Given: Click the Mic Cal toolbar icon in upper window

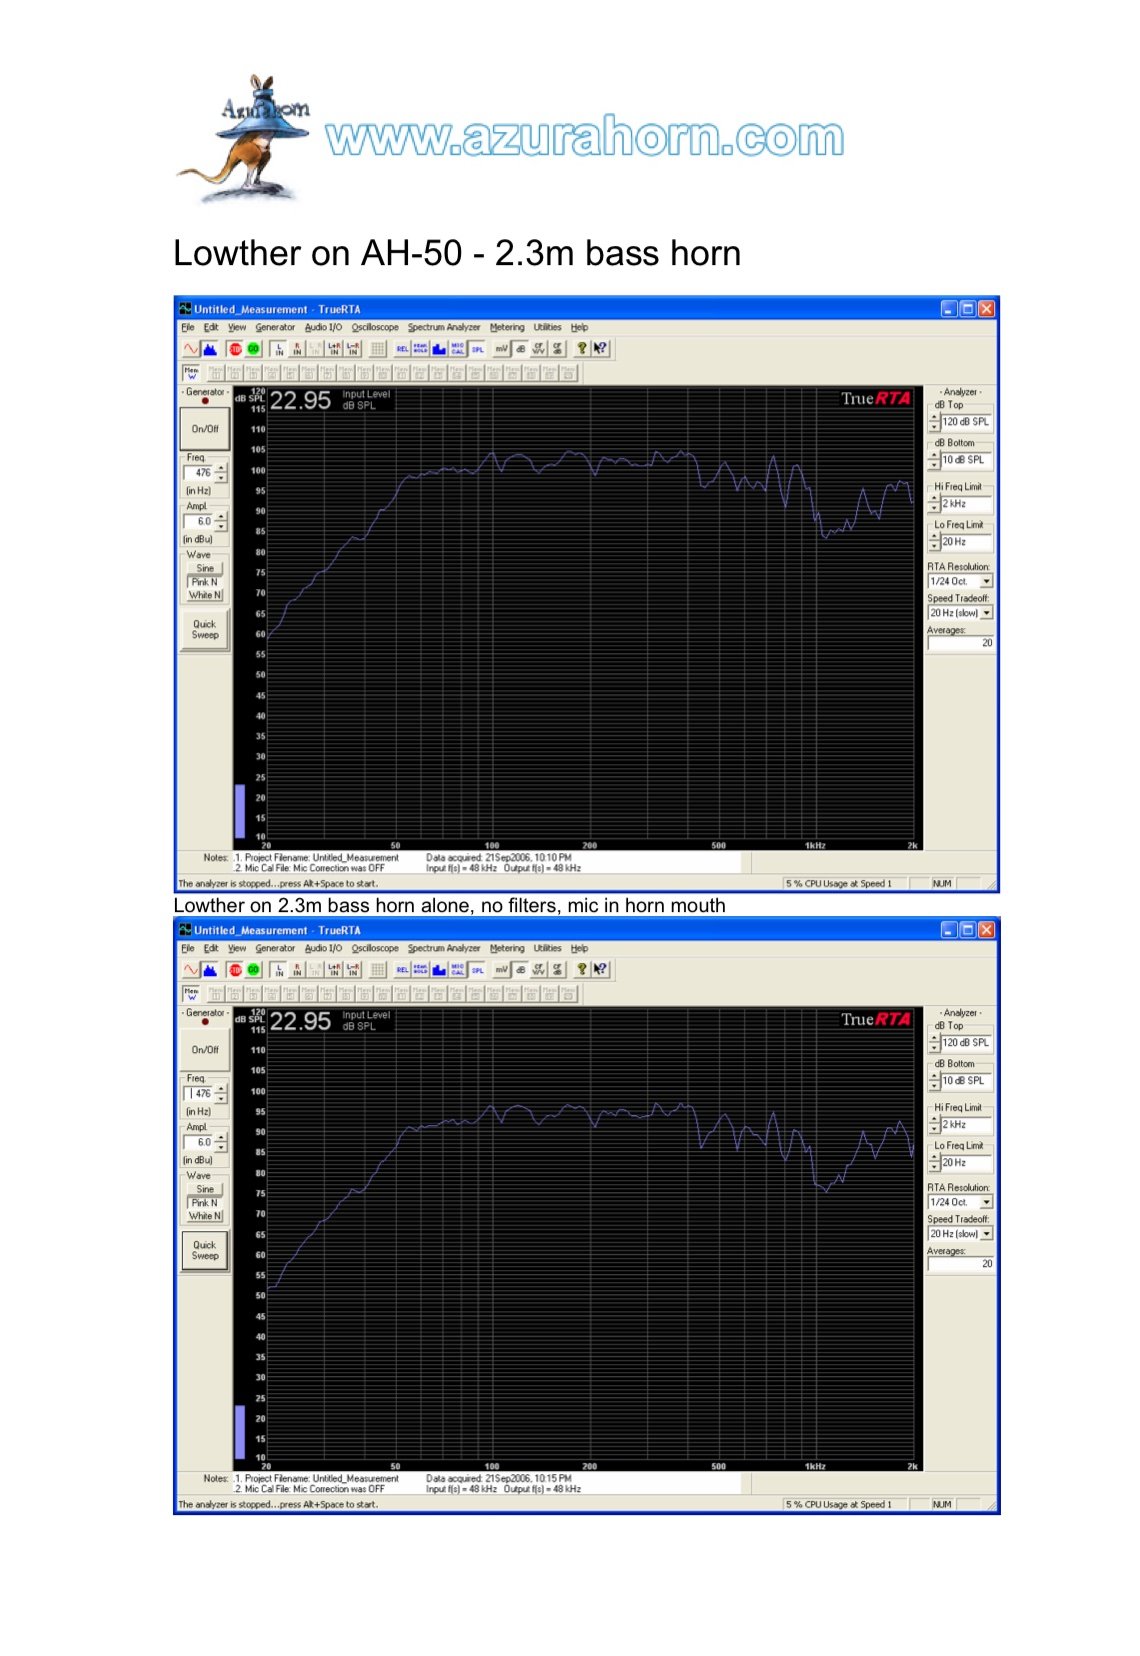Looking at the screenshot, I should [x=458, y=349].
